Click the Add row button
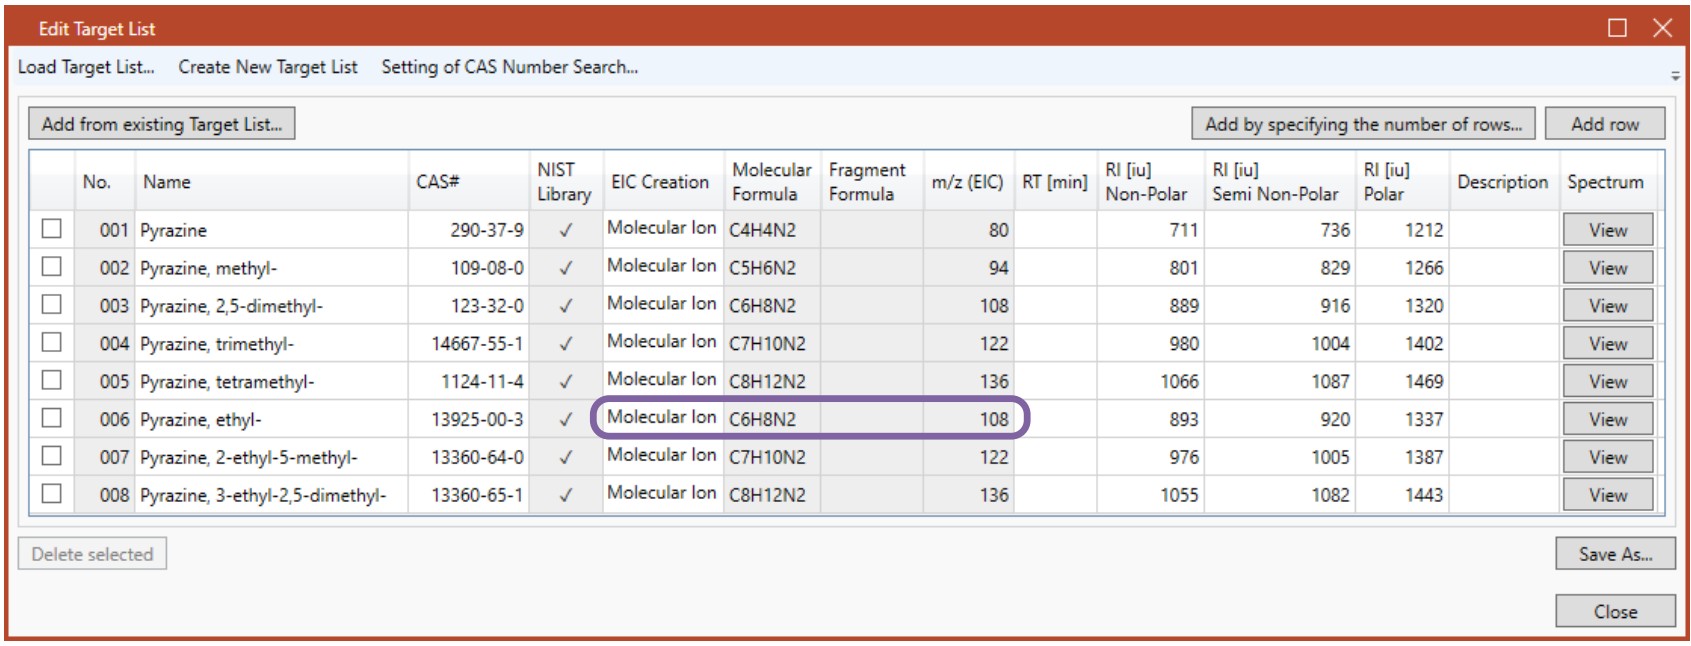 pyautogui.click(x=1604, y=124)
